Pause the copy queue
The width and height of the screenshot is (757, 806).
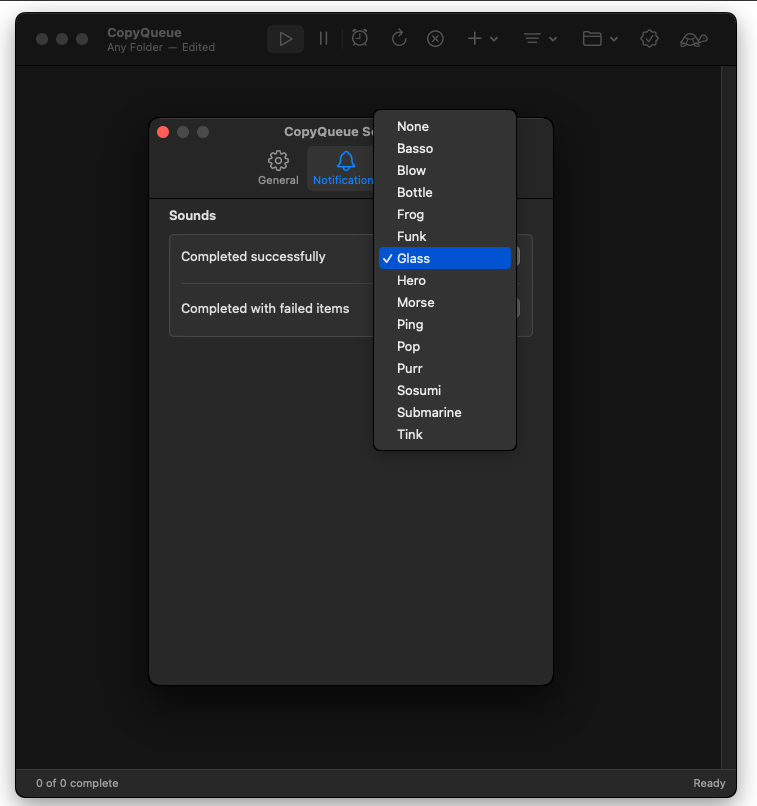323,39
